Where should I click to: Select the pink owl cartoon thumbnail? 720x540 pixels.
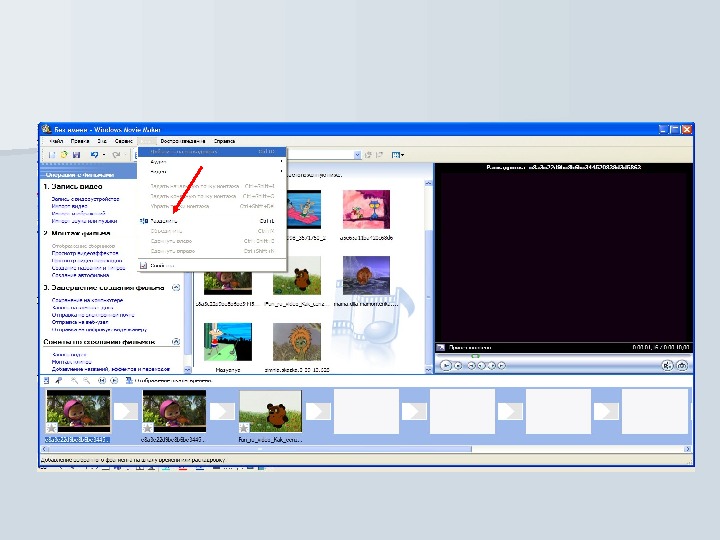click(366, 209)
